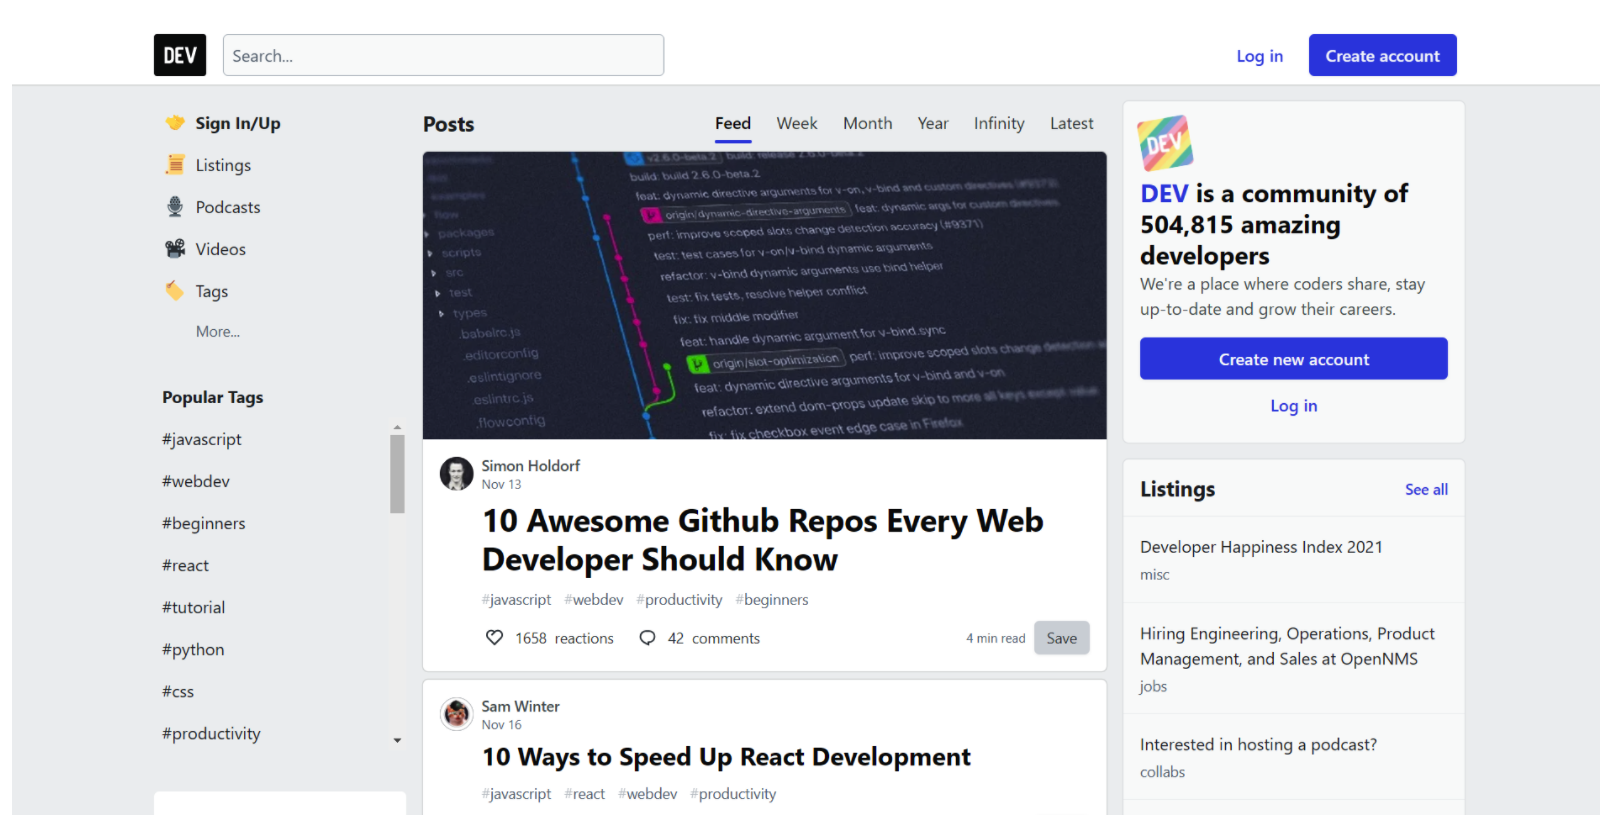Click the Popular Tags scroll up arrow

(397, 427)
